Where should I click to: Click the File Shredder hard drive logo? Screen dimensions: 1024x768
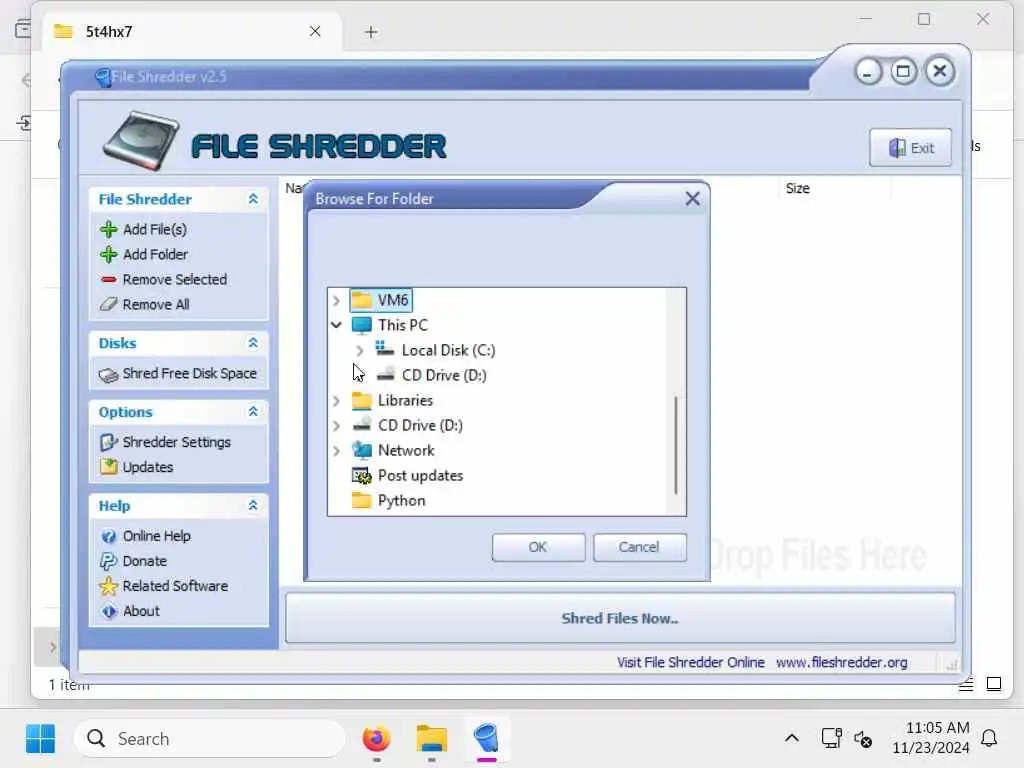coord(141,140)
